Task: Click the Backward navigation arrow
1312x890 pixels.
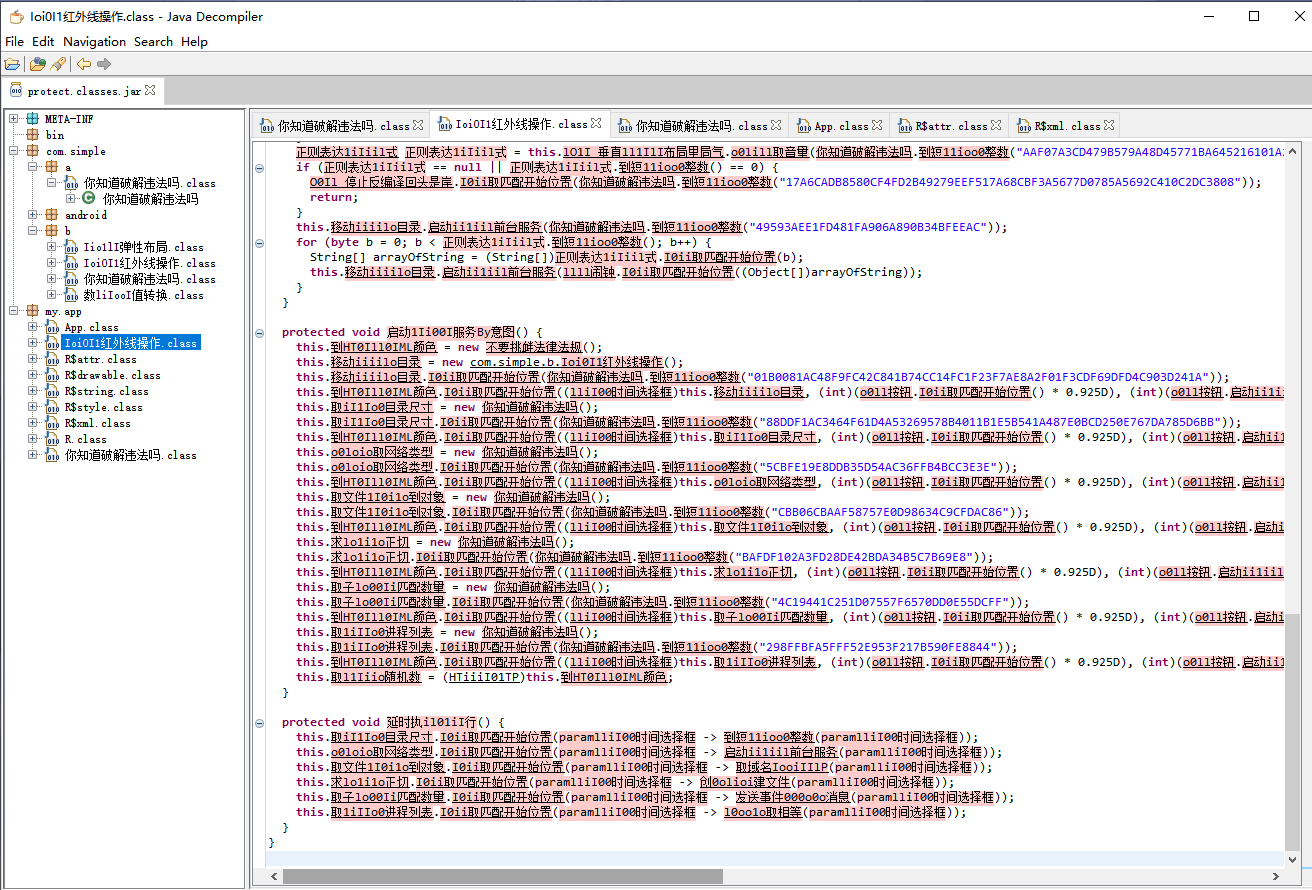Action: (x=84, y=64)
